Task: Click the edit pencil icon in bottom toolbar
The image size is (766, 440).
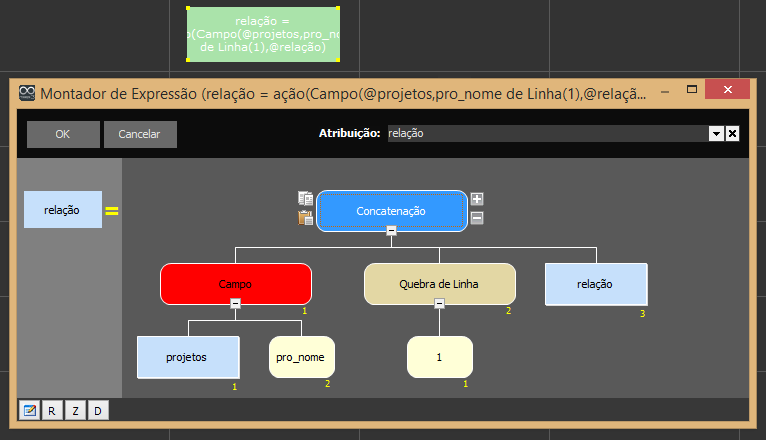Action: click(30, 411)
